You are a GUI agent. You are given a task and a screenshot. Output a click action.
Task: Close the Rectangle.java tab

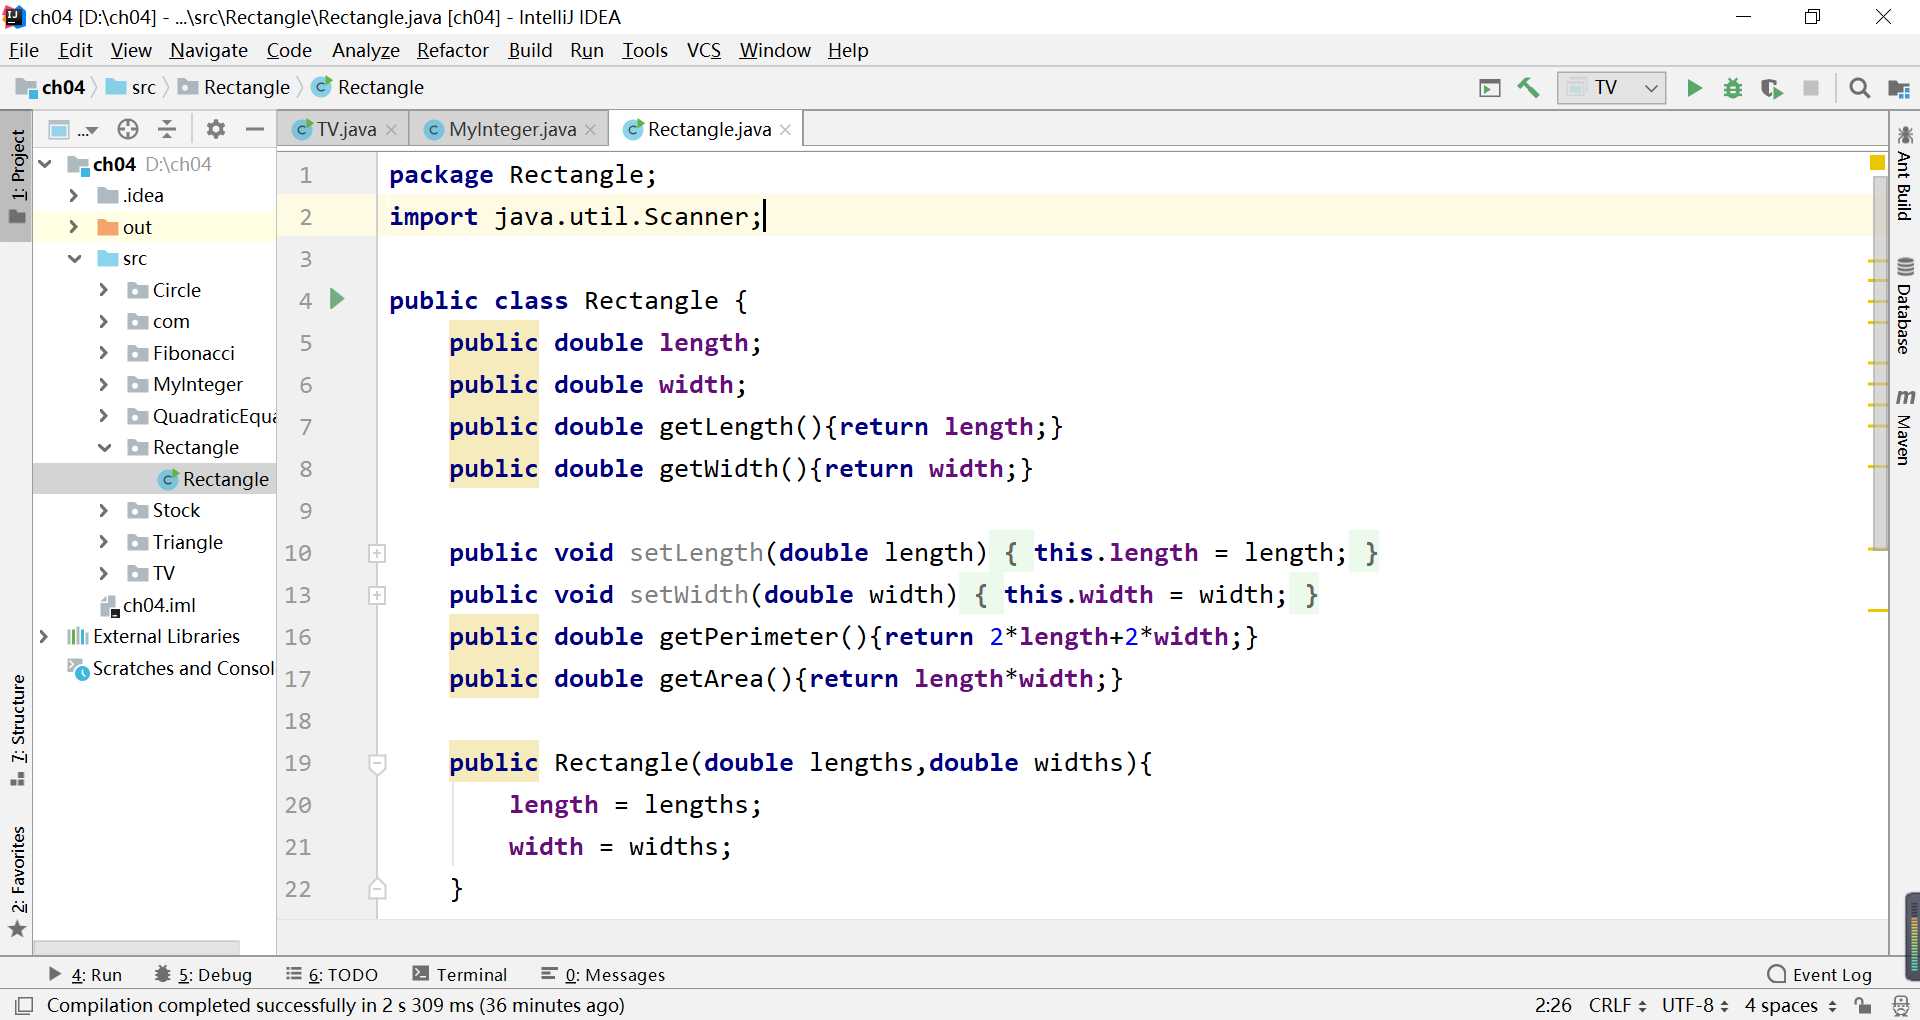(x=785, y=130)
